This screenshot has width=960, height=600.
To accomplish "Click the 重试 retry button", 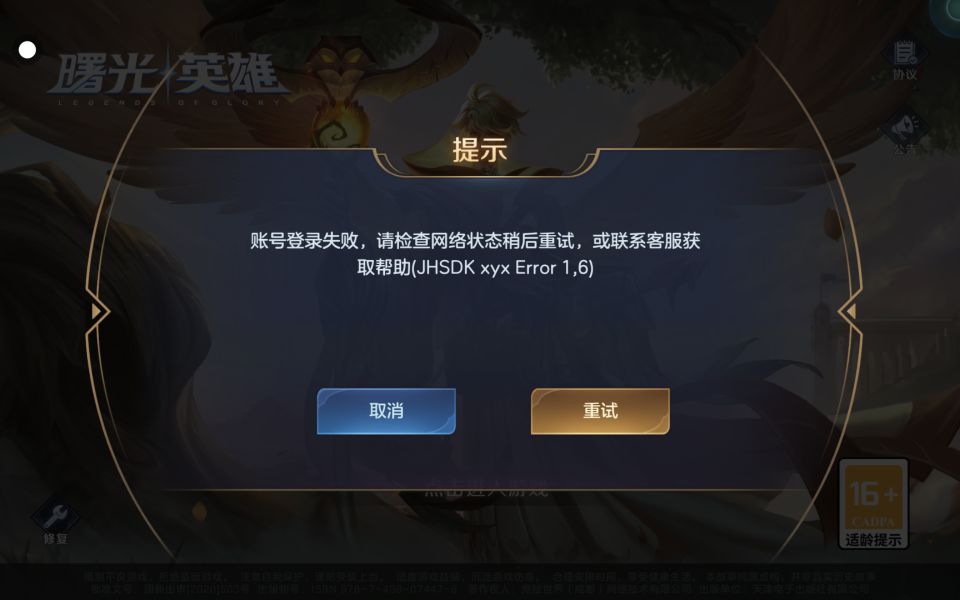I will pyautogui.click(x=600, y=411).
